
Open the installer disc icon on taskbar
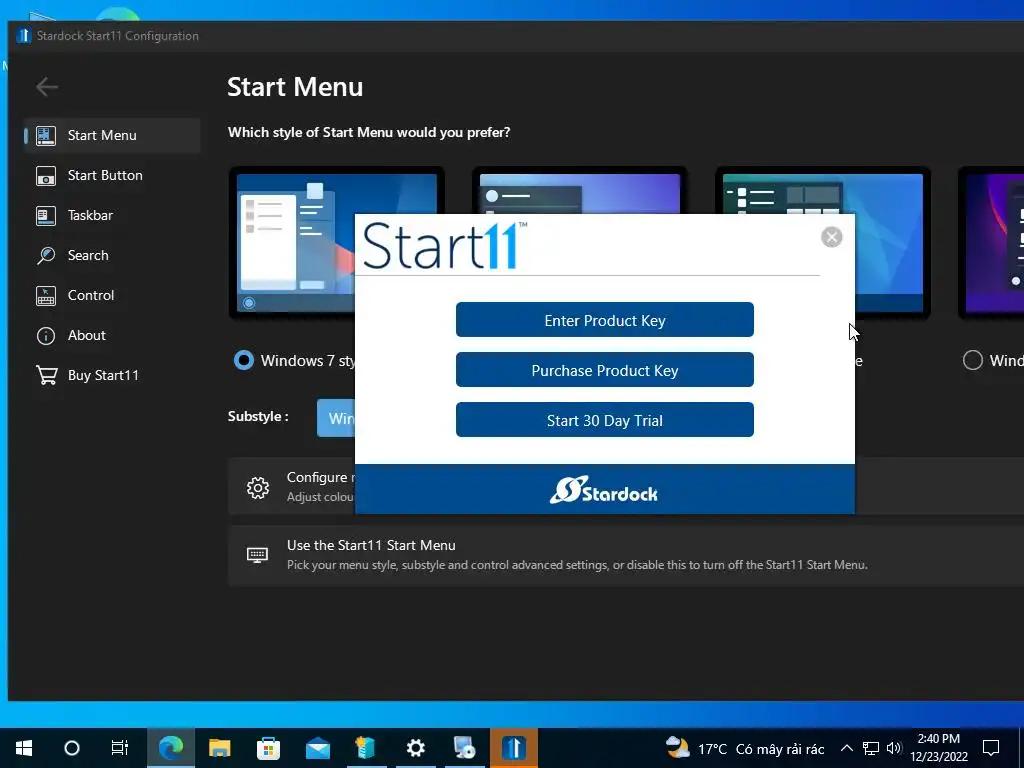tap(464, 748)
